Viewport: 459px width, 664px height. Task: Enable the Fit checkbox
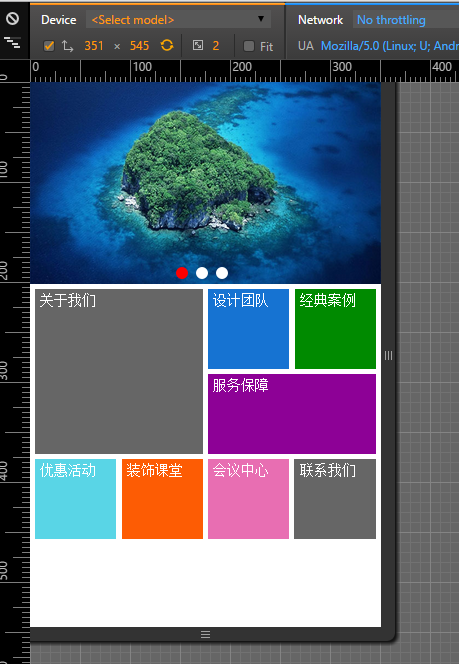coord(249,46)
